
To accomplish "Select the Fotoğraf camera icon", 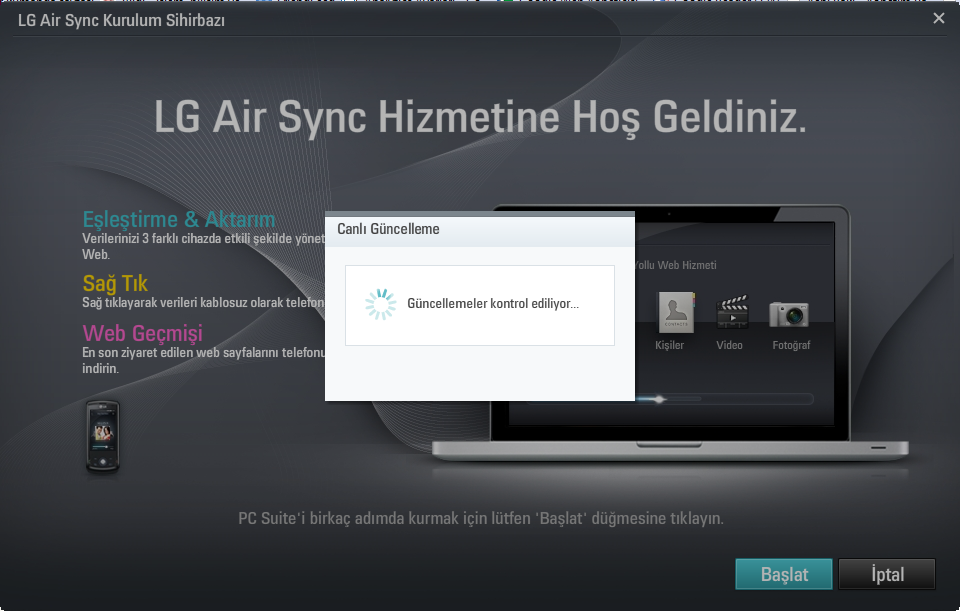I will tap(789, 314).
